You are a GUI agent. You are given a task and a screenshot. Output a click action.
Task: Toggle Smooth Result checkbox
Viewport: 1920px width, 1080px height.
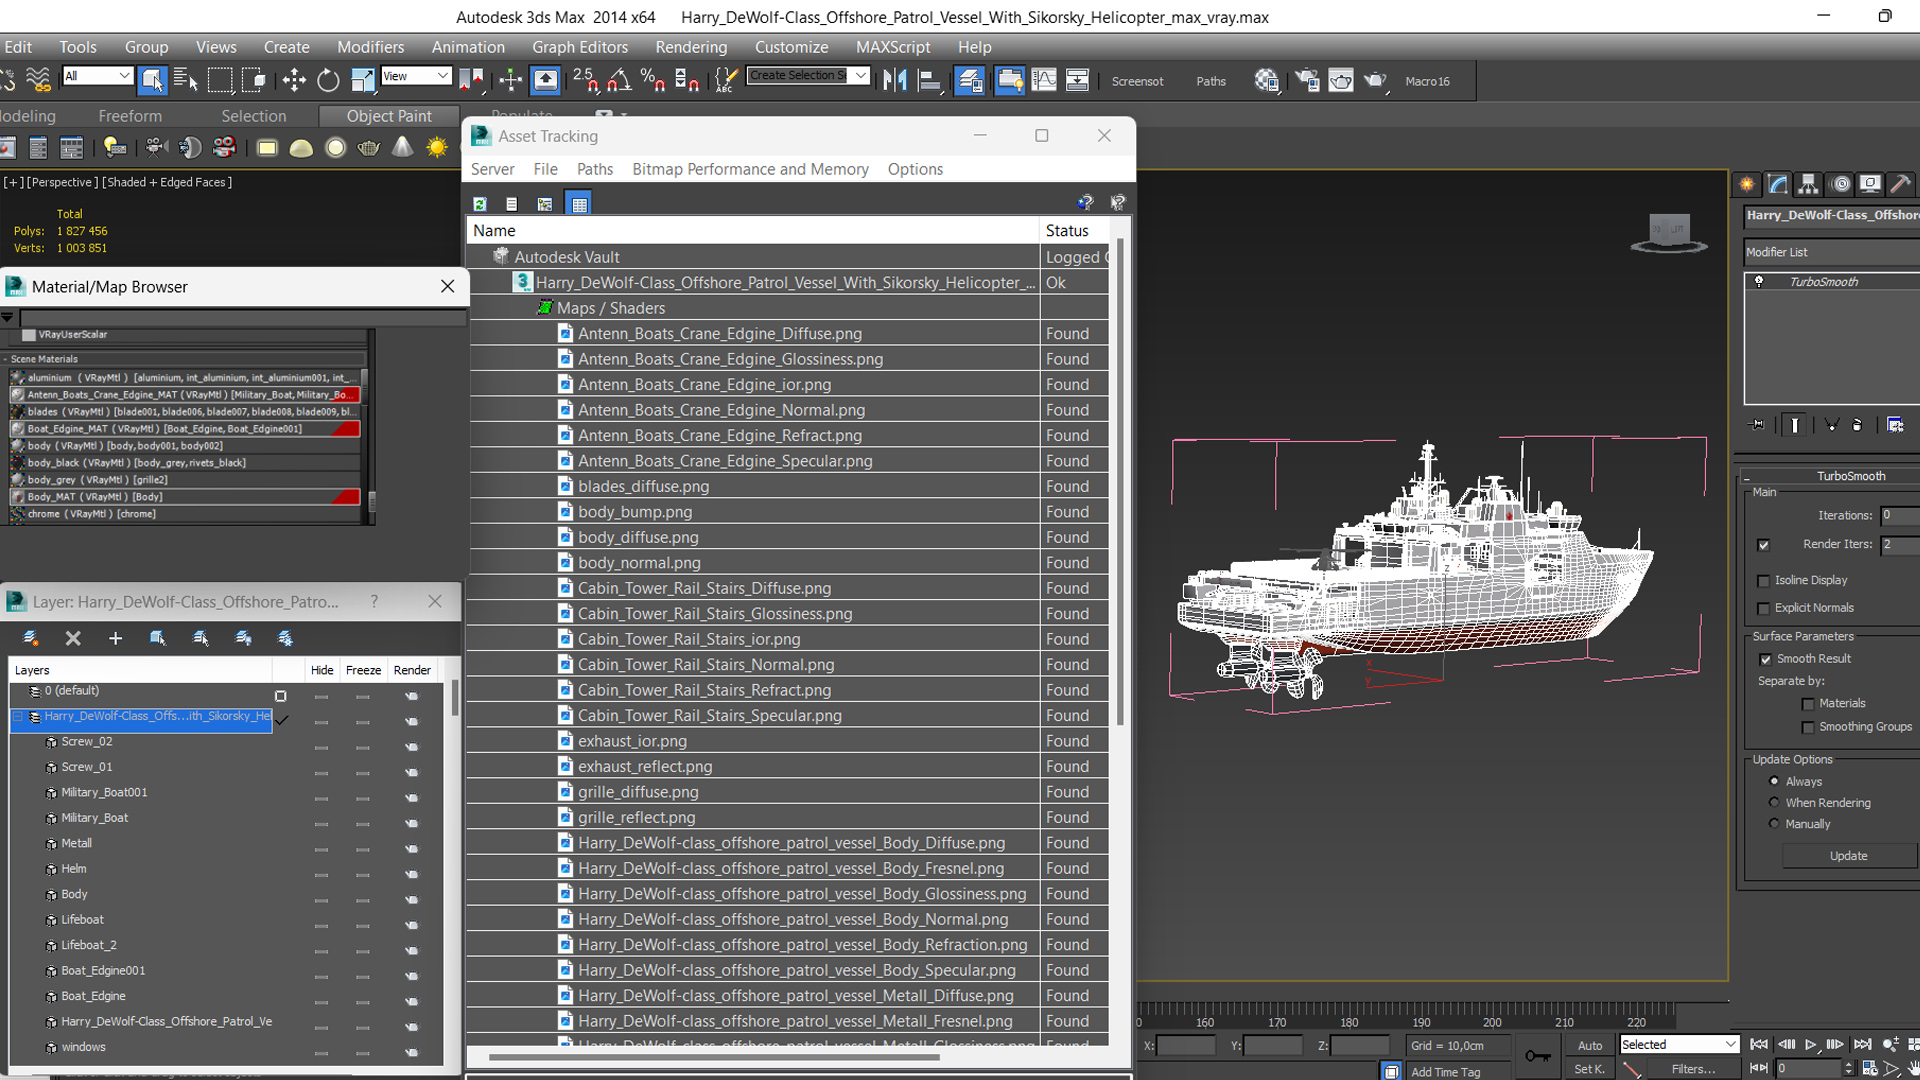[1765, 659]
